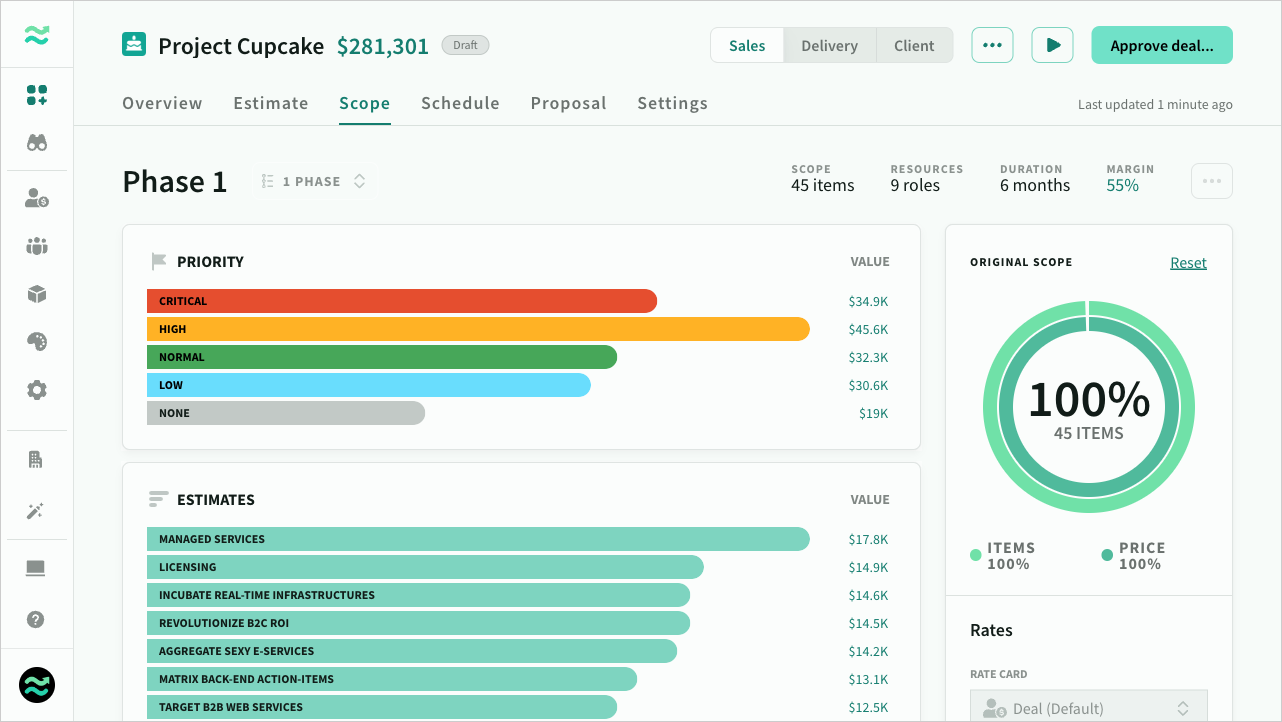Click the $34.9K critical value
1282x722 pixels.
pyautogui.click(x=868, y=301)
